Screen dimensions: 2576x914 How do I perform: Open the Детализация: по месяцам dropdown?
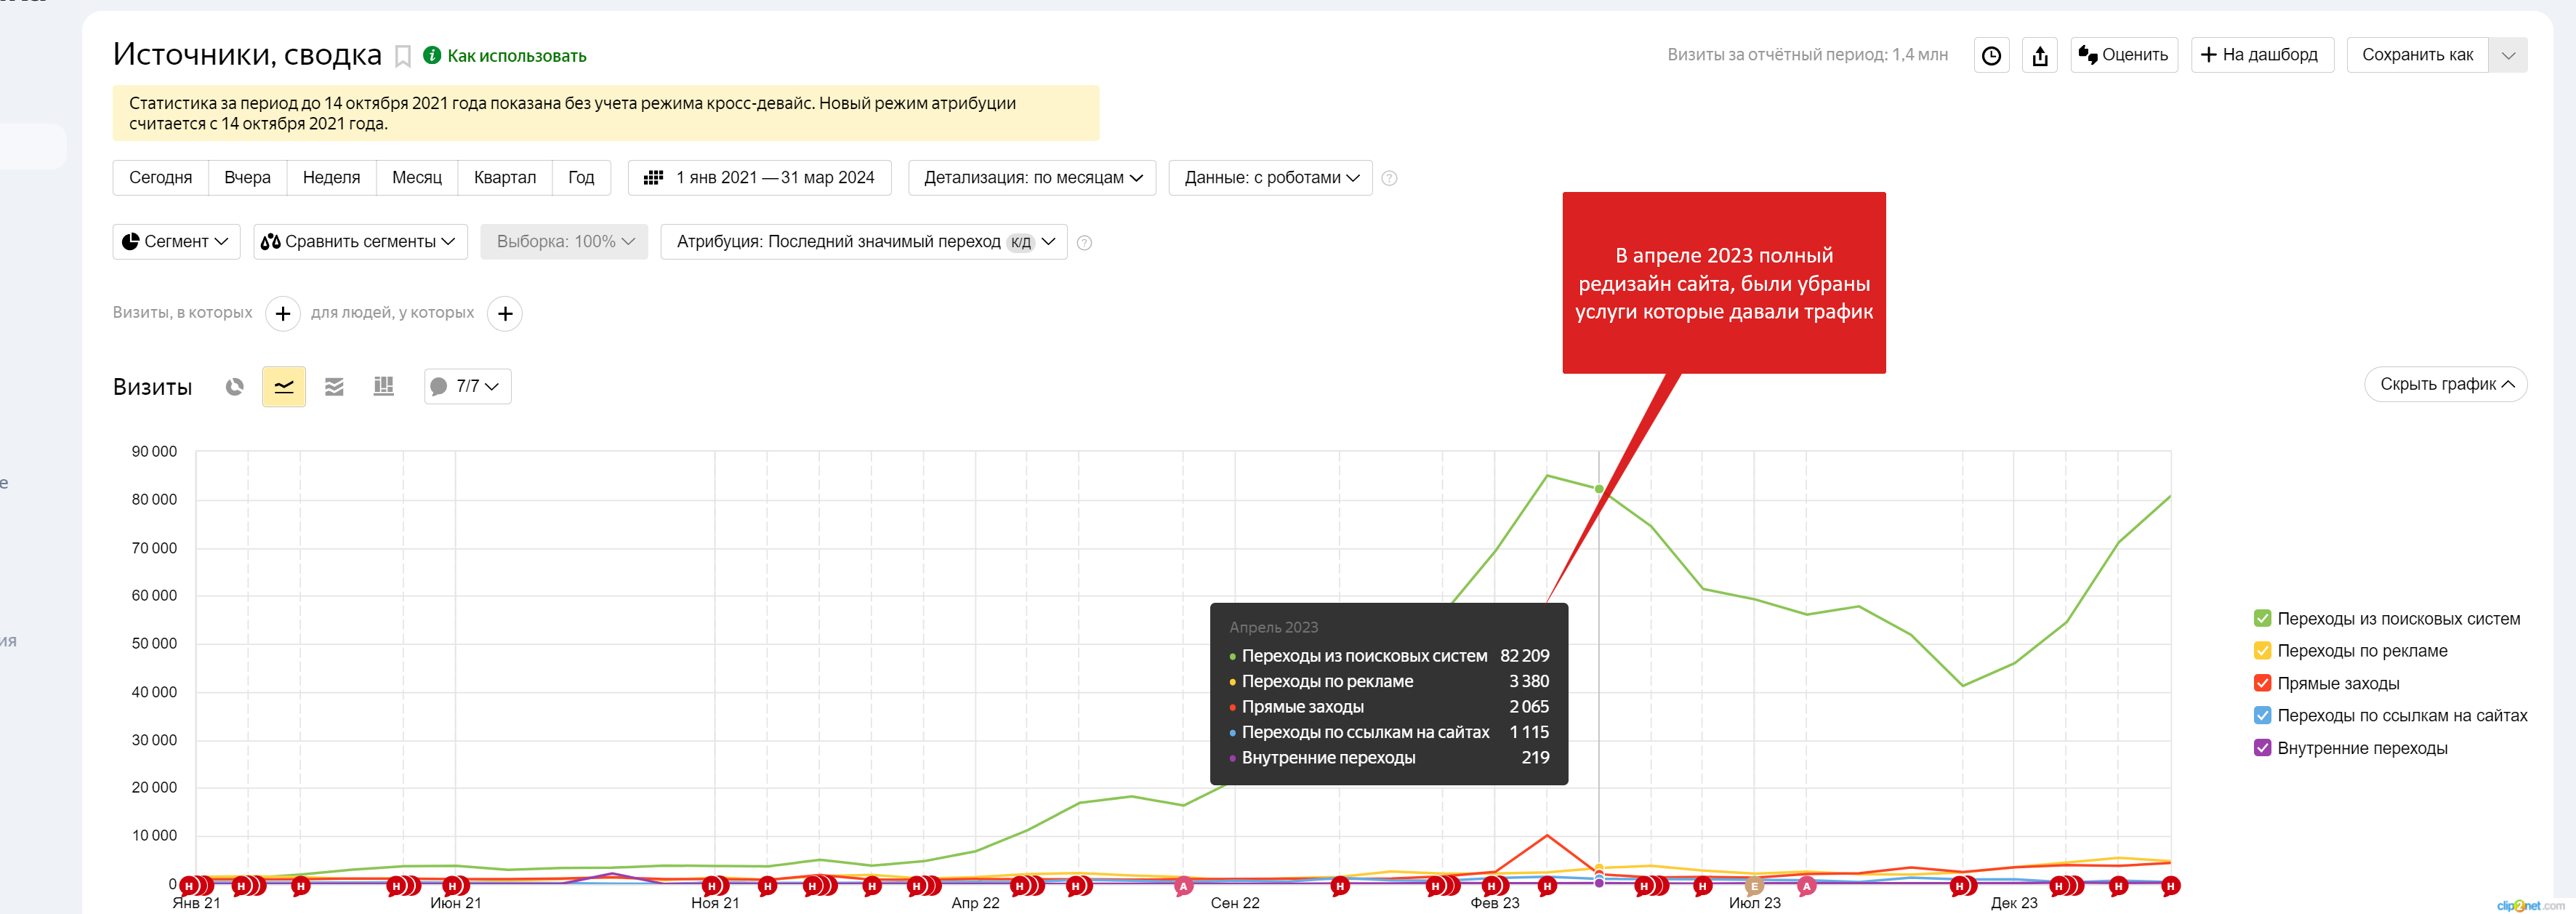click(1032, 177)
